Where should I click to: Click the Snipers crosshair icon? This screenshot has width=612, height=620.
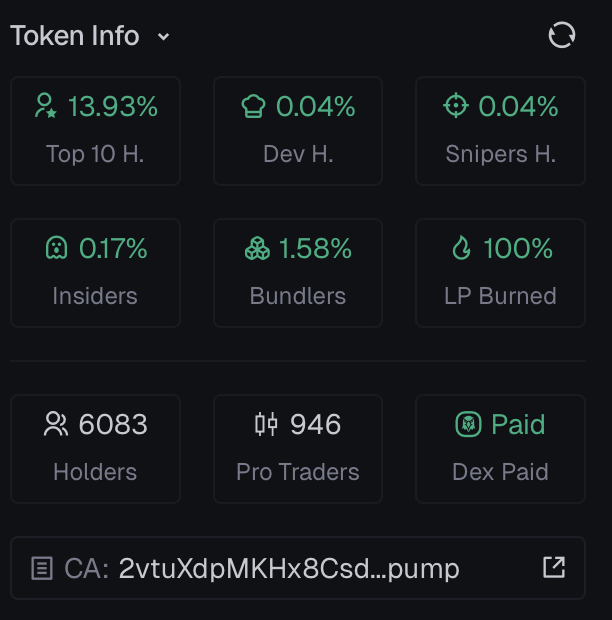456,106
